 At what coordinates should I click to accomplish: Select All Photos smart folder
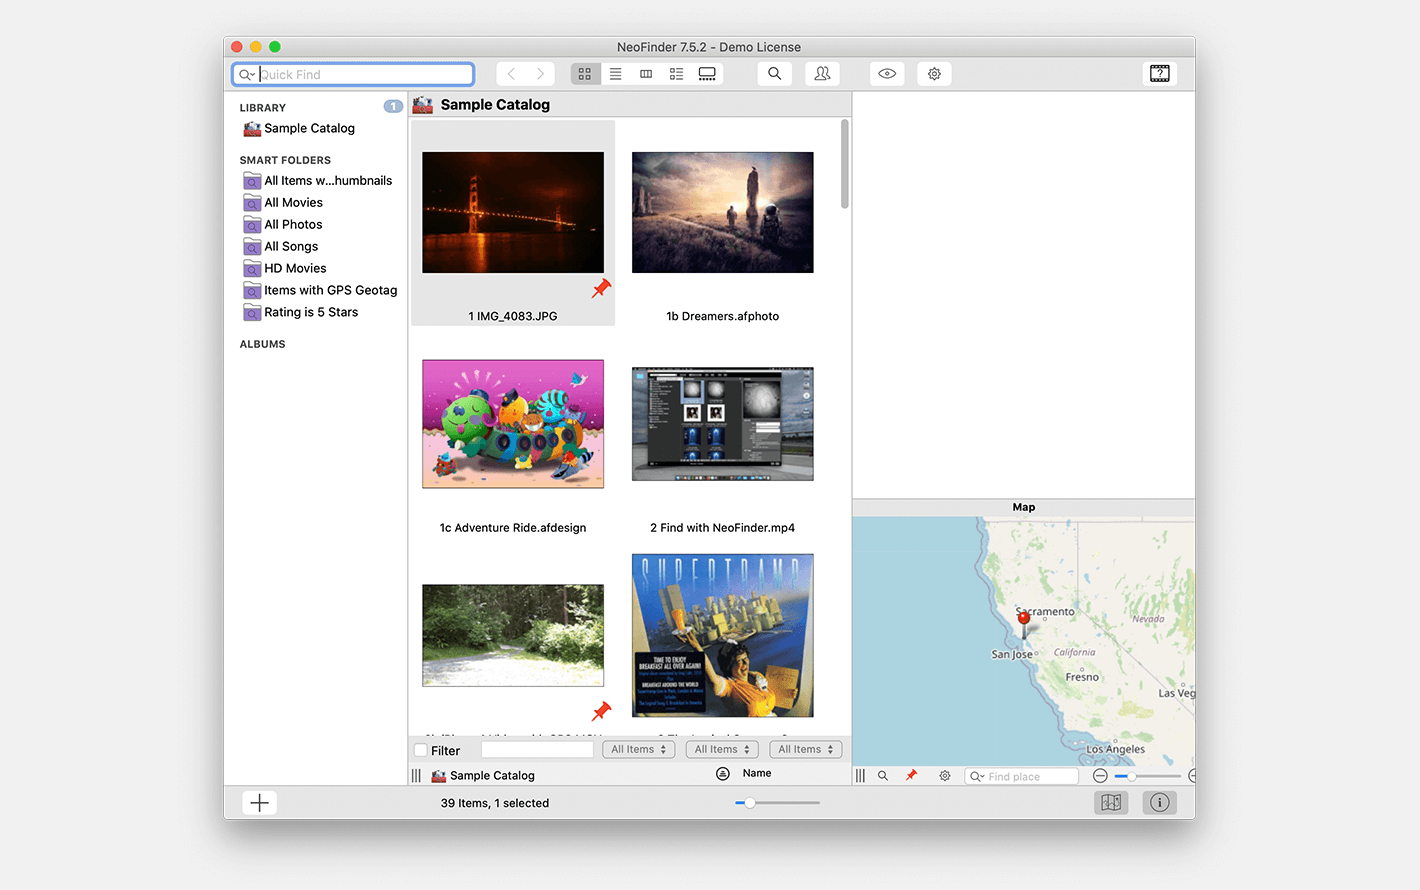pos(293,225)
